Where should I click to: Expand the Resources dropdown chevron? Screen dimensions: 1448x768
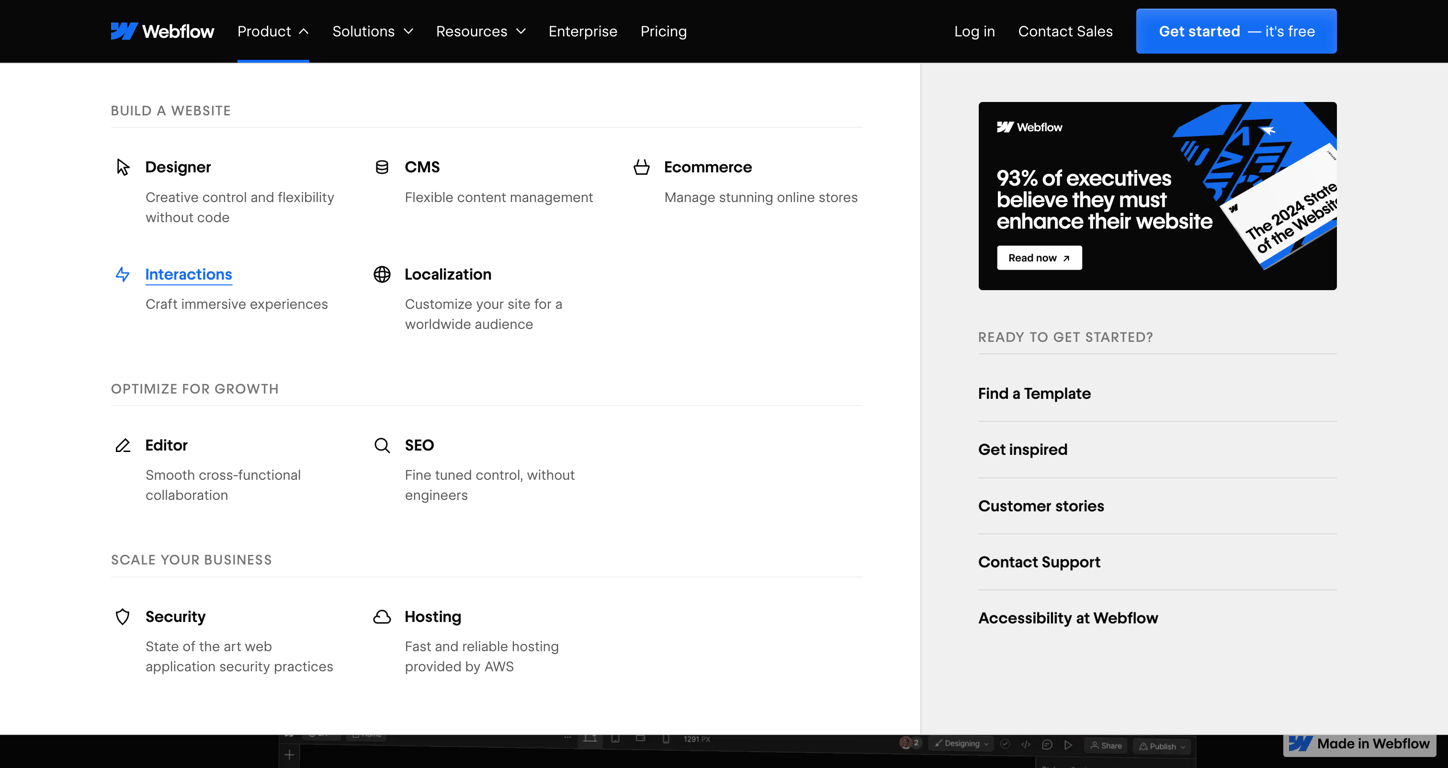(x=521, y=31)
